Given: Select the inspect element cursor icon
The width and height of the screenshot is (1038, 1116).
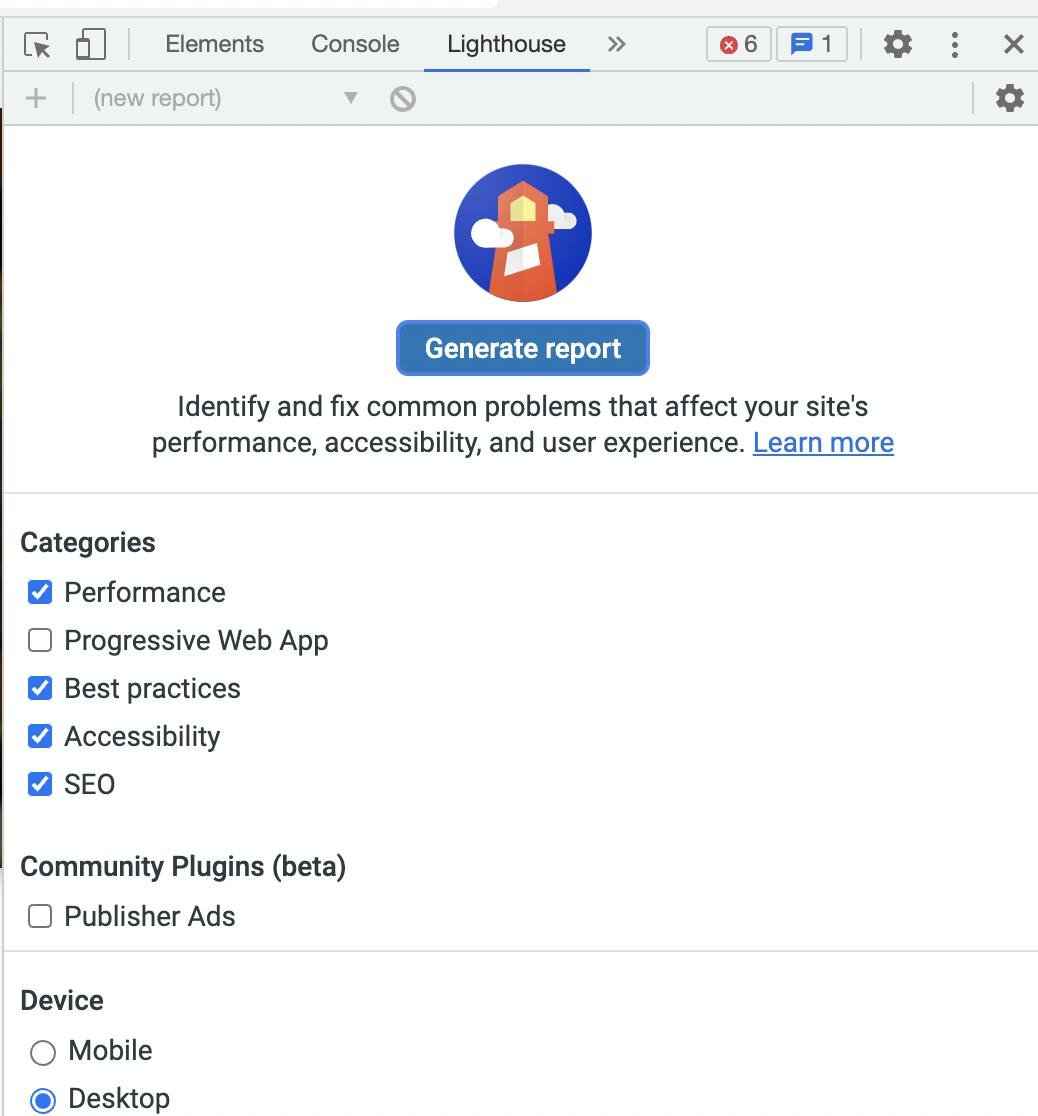Looking at the screenshot, I should click(x=35, y=44).
